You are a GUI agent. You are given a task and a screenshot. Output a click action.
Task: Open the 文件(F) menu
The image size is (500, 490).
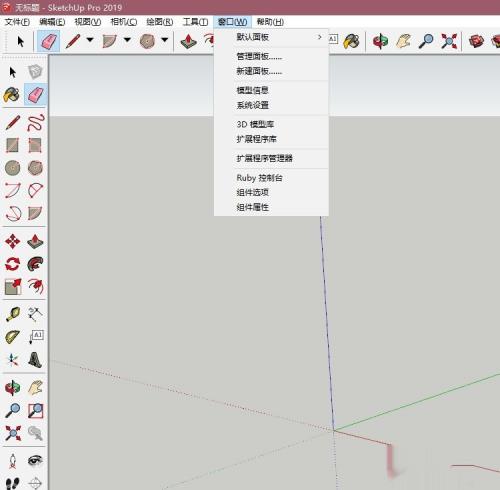[x=17, y=22]
